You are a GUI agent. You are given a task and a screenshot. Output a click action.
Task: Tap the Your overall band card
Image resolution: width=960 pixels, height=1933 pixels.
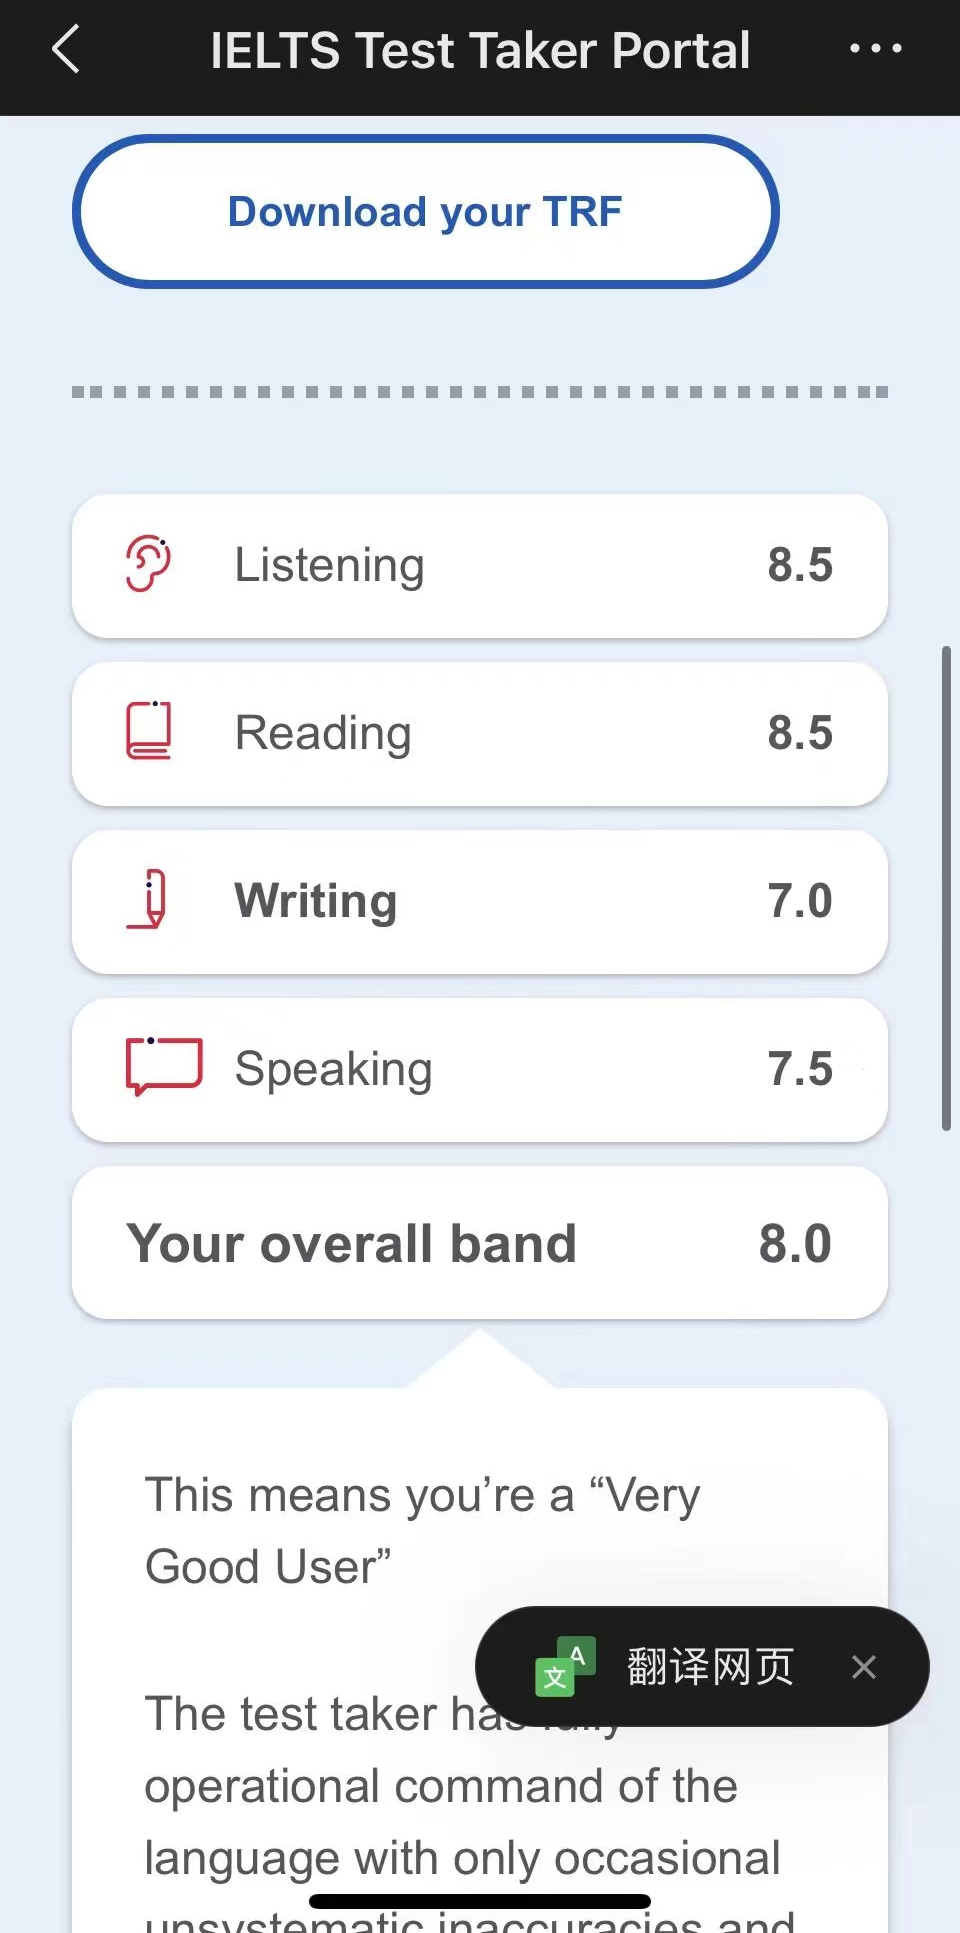pos(480,1243)
